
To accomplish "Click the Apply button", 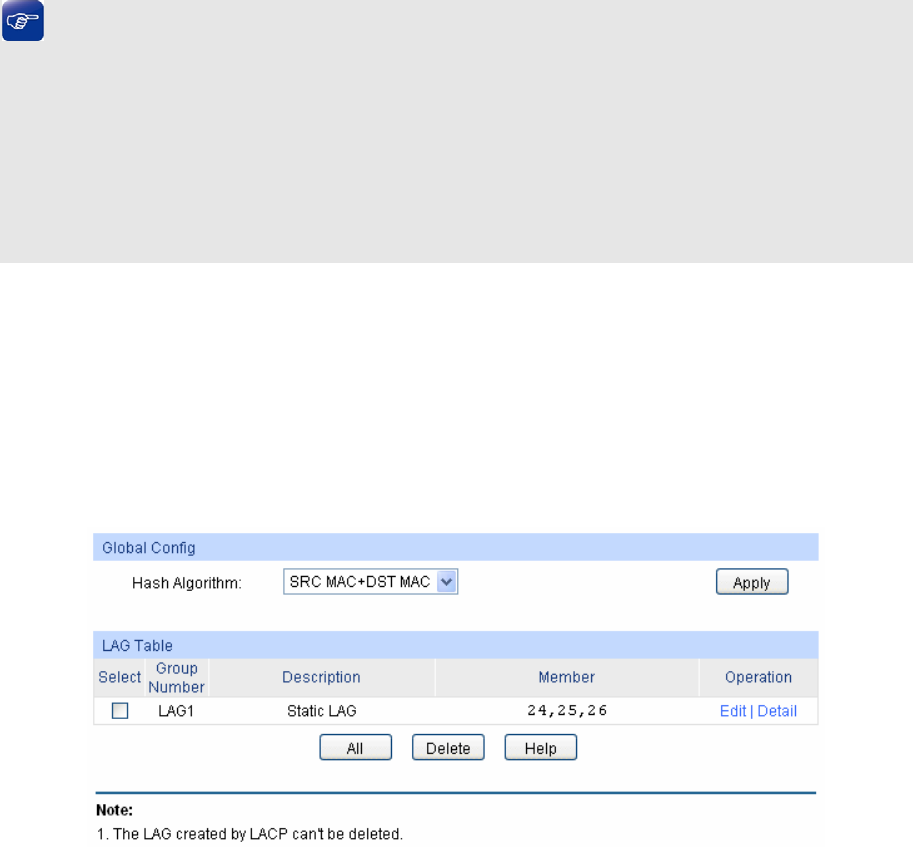I will [x=752, y=582].
